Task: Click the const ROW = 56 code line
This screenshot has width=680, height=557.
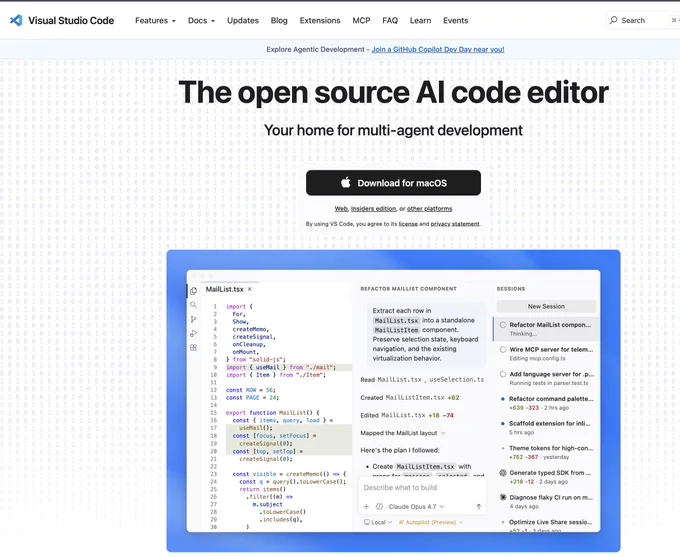Action: click(x=250, y=390)
